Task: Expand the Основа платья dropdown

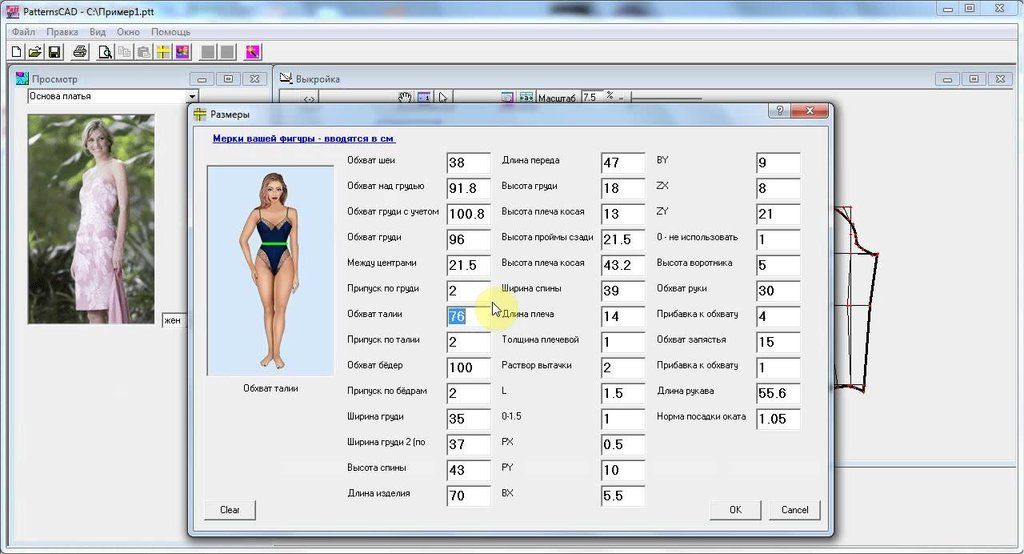Action: (x=193, y=97)
